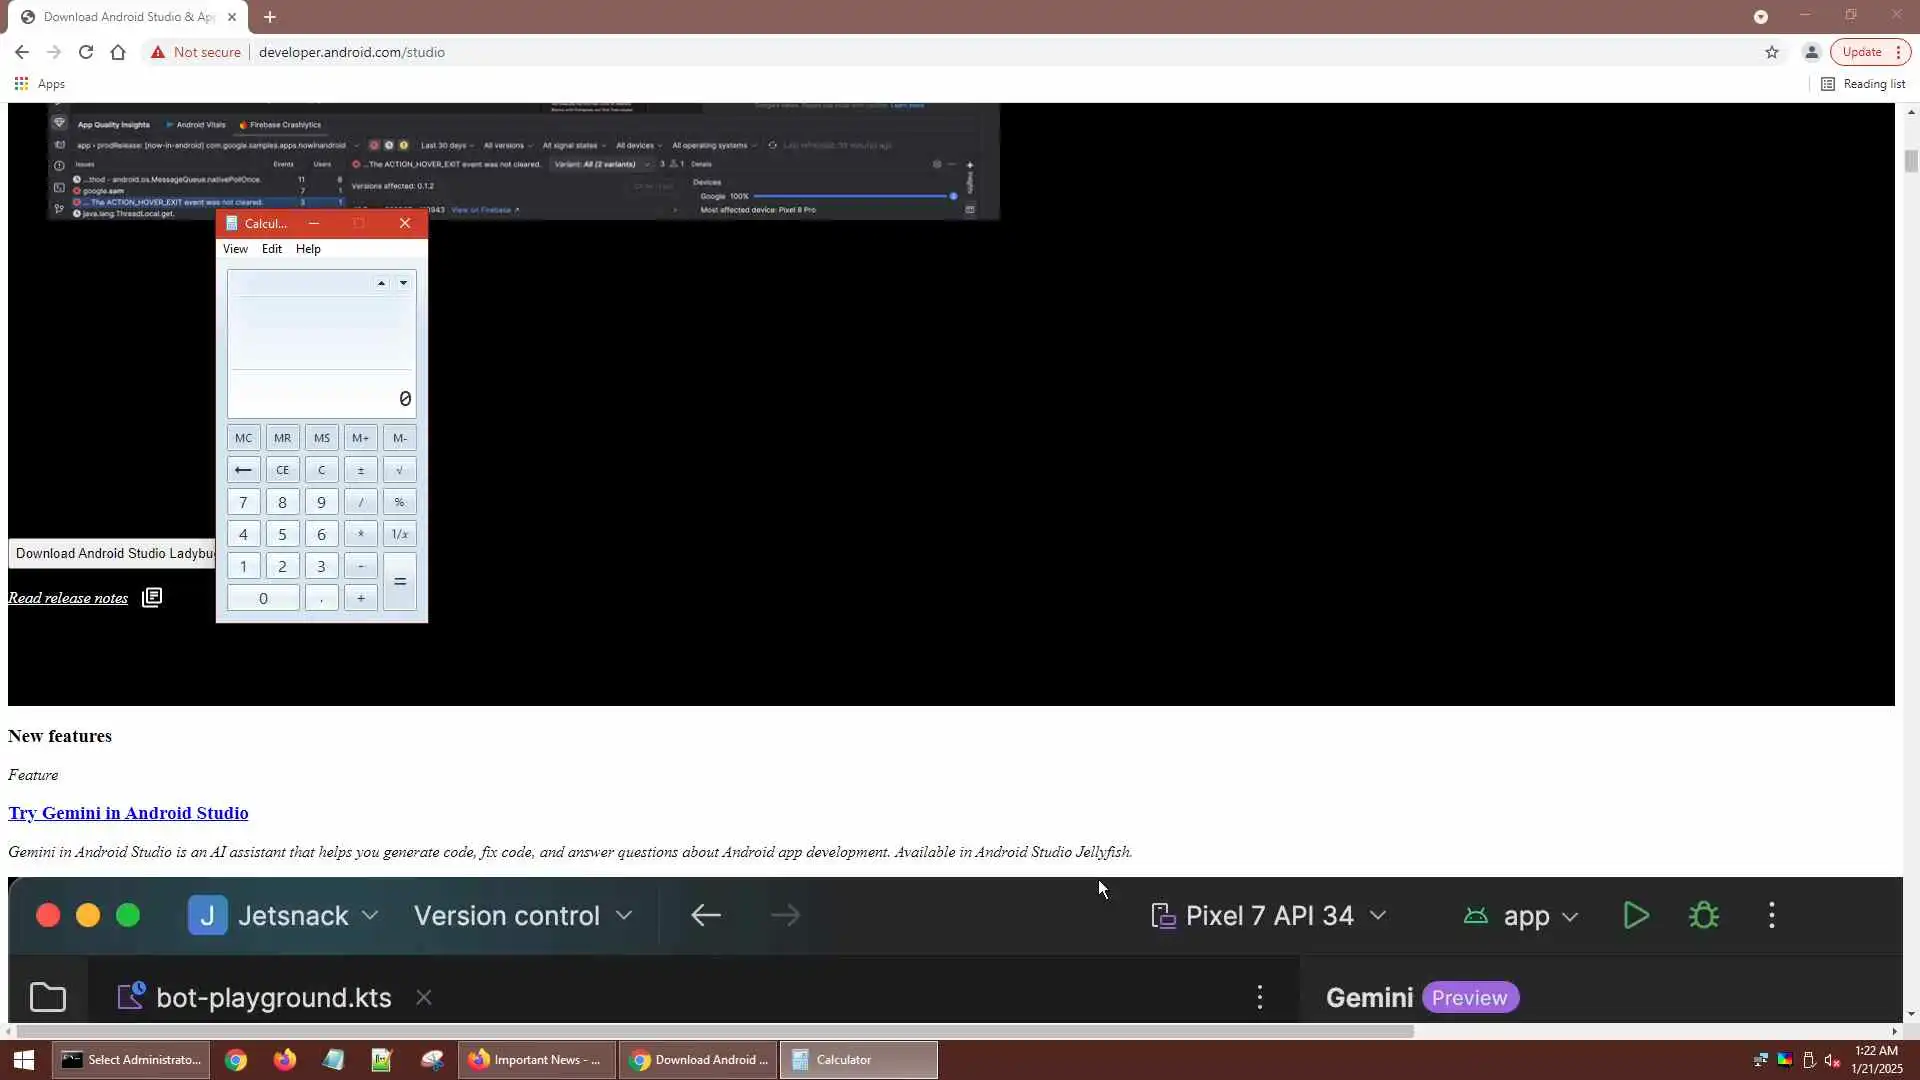This screenshot has height=1080, width=1920.
Task: Click the Try Gemini in Android Studio link
Action: coord(128,813)
